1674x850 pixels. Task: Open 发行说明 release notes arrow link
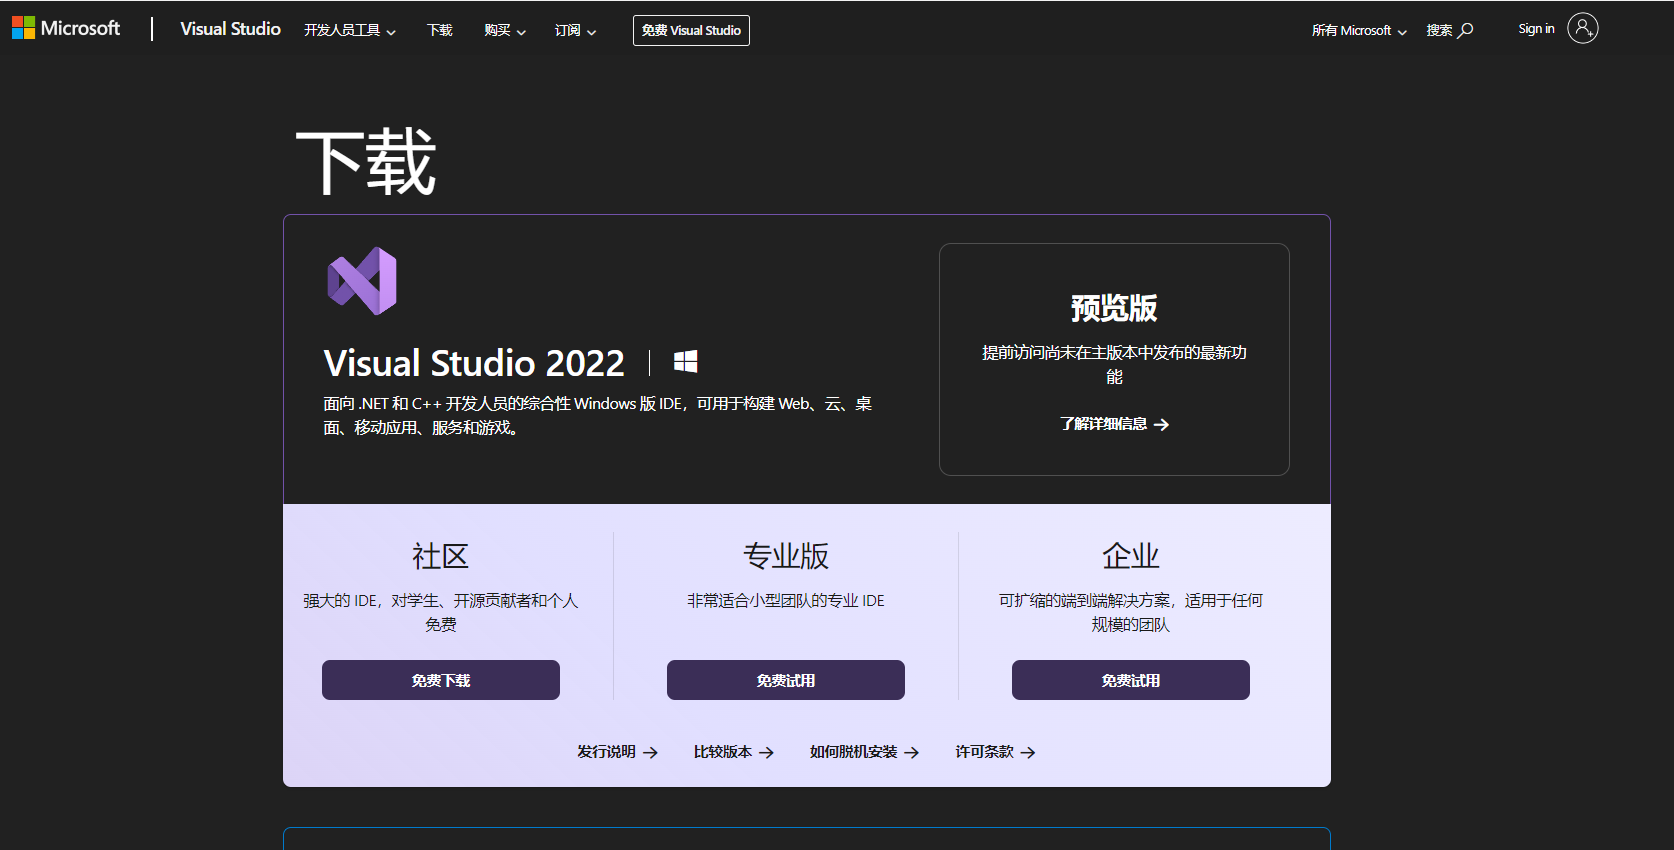click(x=617, y=752)
